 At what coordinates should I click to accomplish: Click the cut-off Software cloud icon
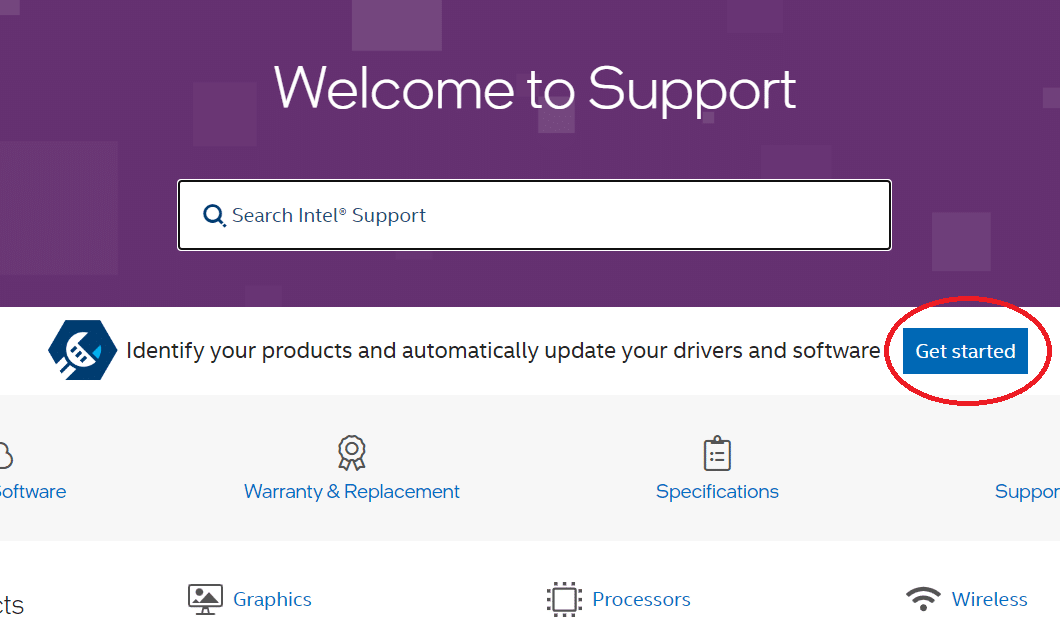pos(5,456)
